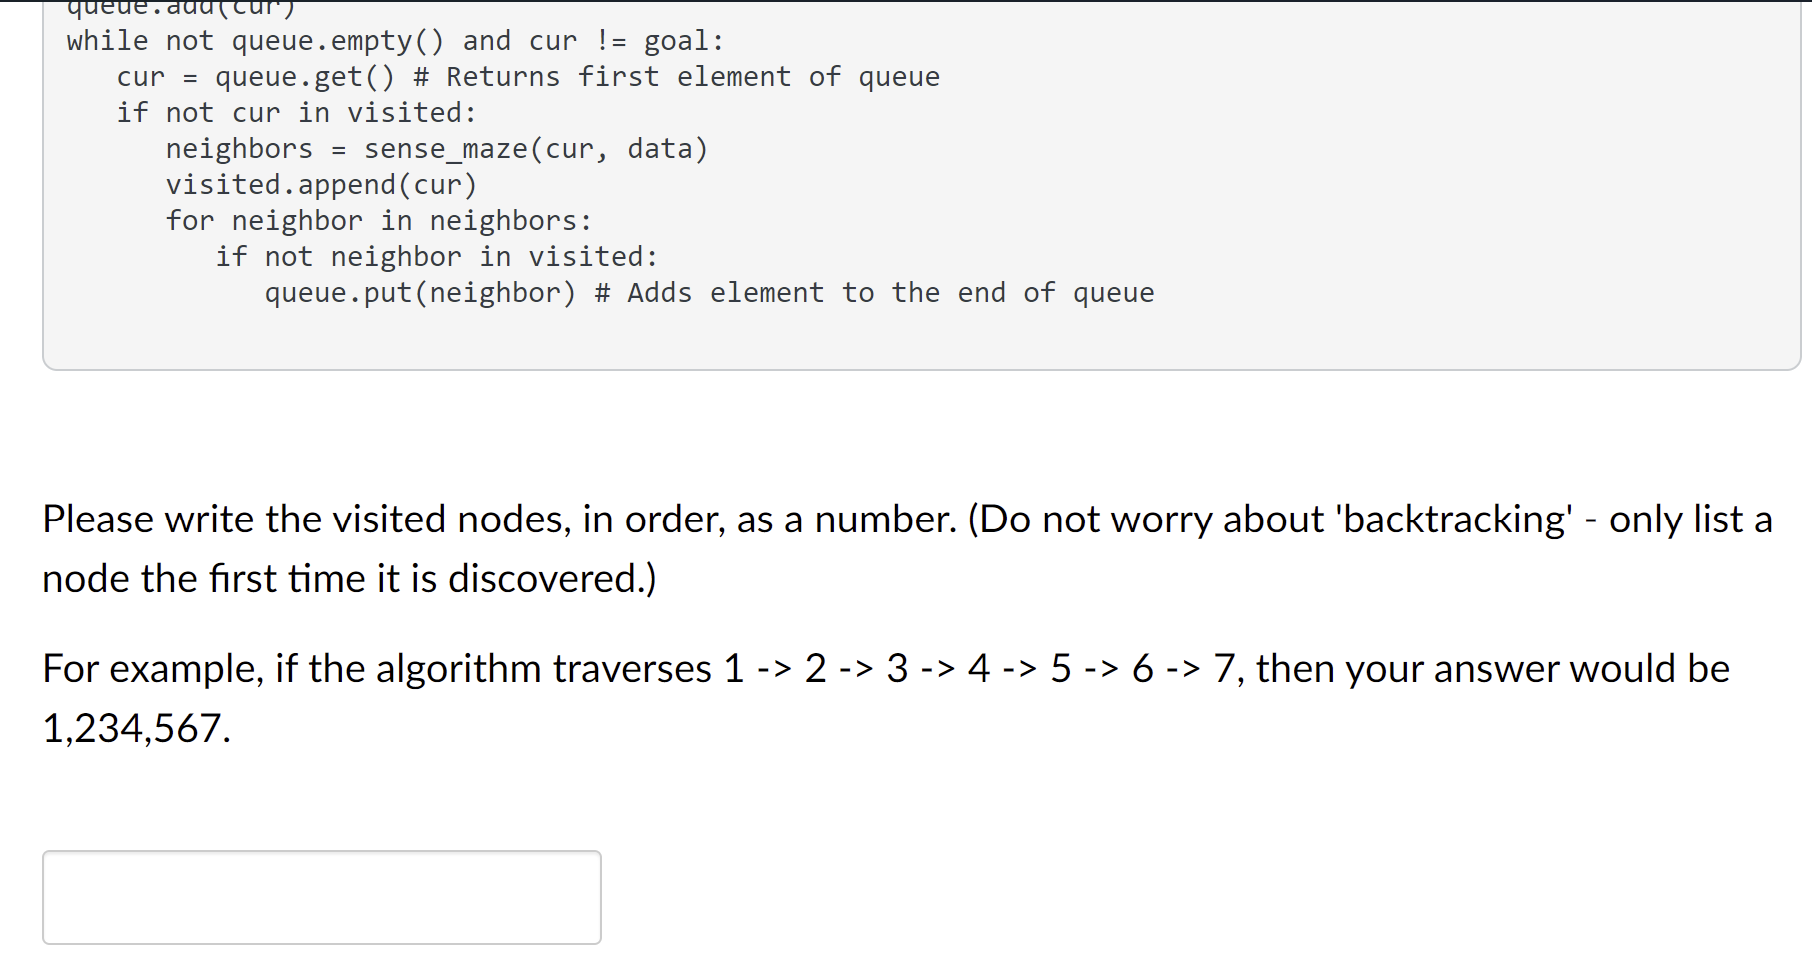Click the sentence about listing nodes when first discovered

pos(350,578)
